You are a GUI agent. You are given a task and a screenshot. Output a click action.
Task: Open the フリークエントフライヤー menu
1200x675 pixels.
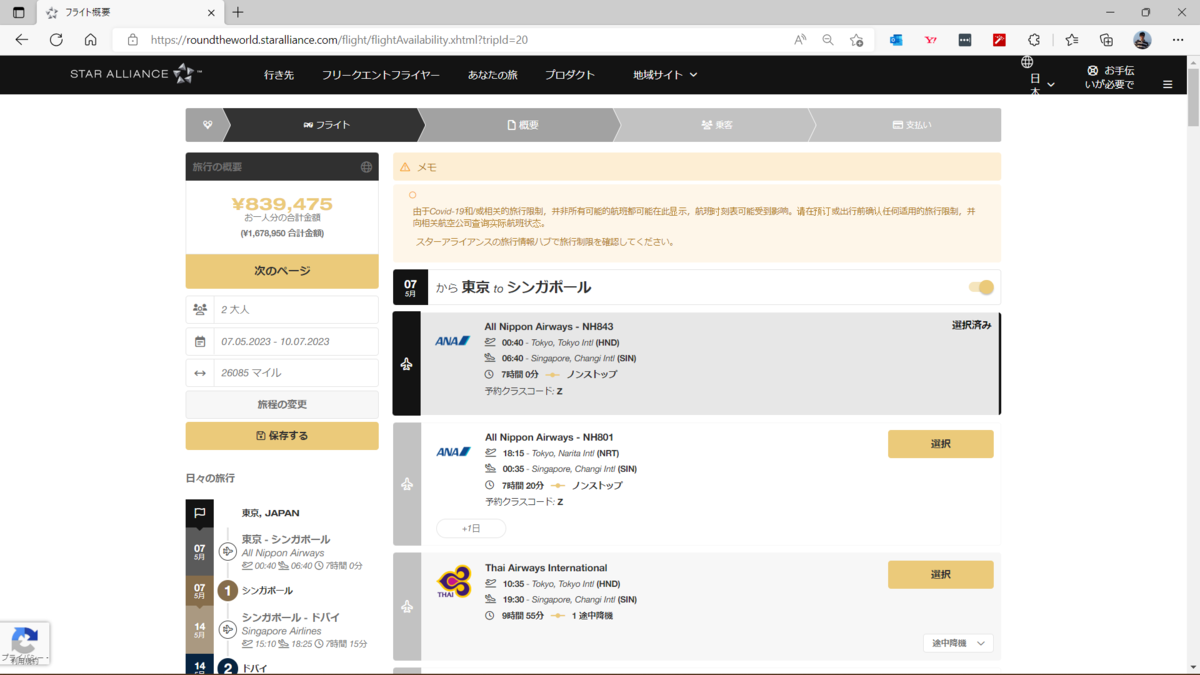(x=381, y=75)
